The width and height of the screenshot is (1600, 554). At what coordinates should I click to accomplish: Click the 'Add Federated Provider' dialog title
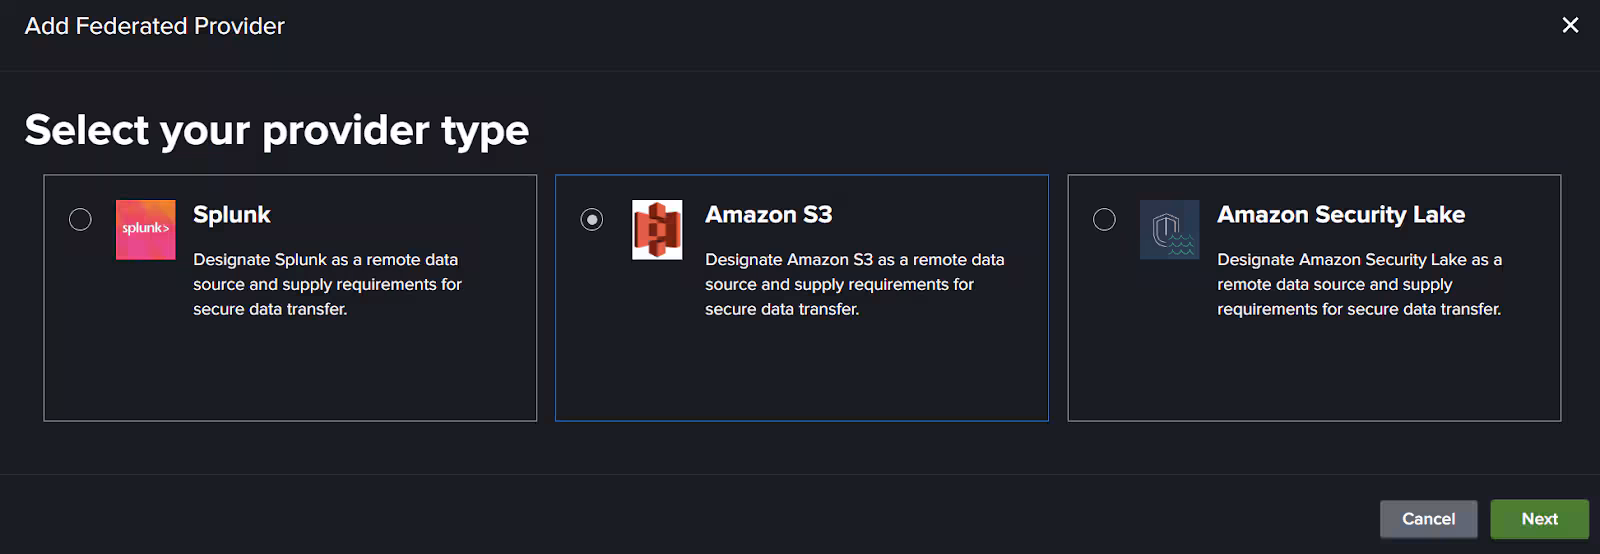click(154, 26)
